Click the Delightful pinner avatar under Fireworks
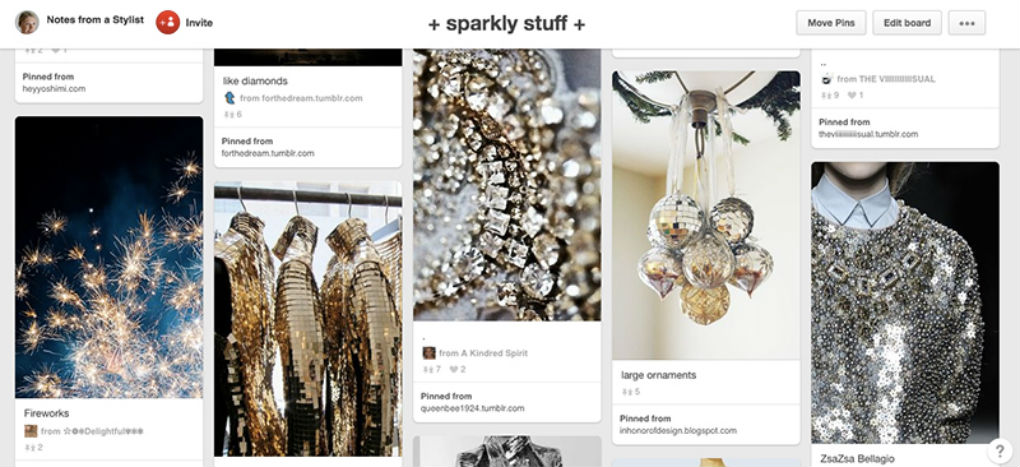 point(31,431)
